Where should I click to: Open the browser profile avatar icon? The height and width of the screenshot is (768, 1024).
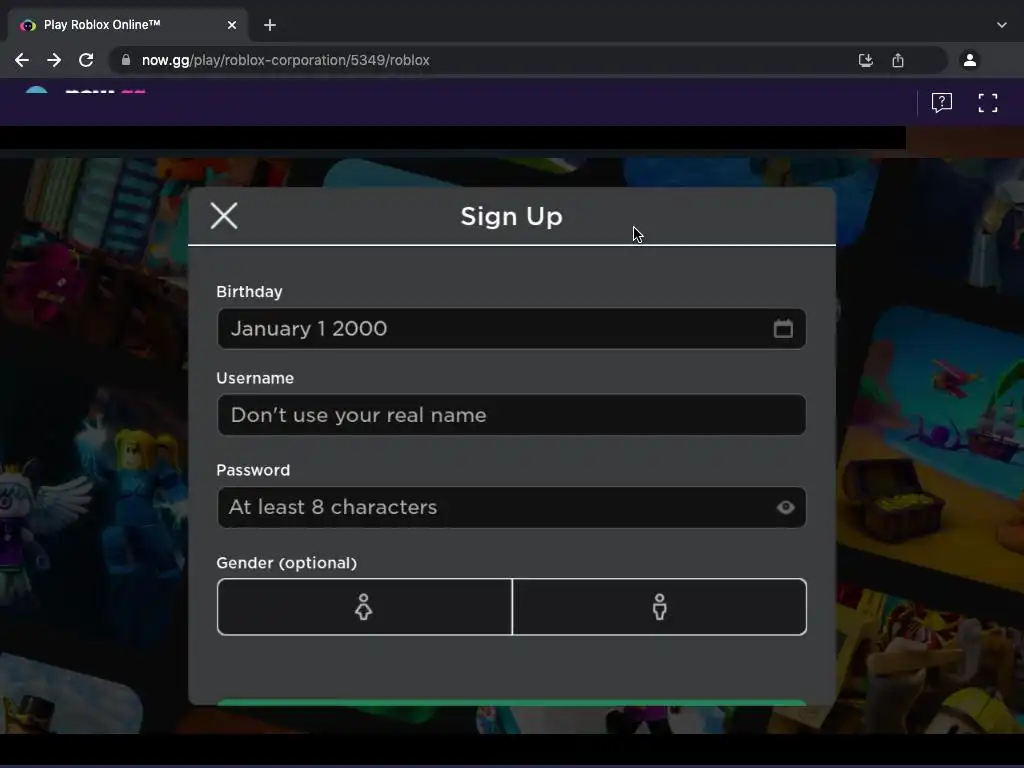pos(970,60)
